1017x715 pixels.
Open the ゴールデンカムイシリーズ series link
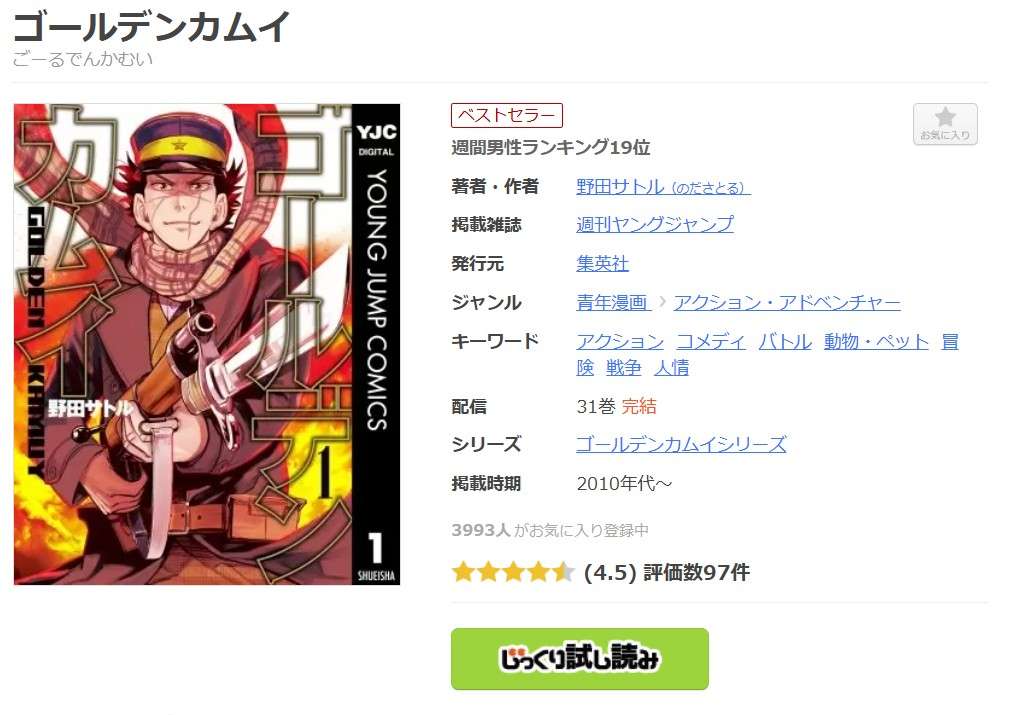pyautogui.click(x=681, y=444)
